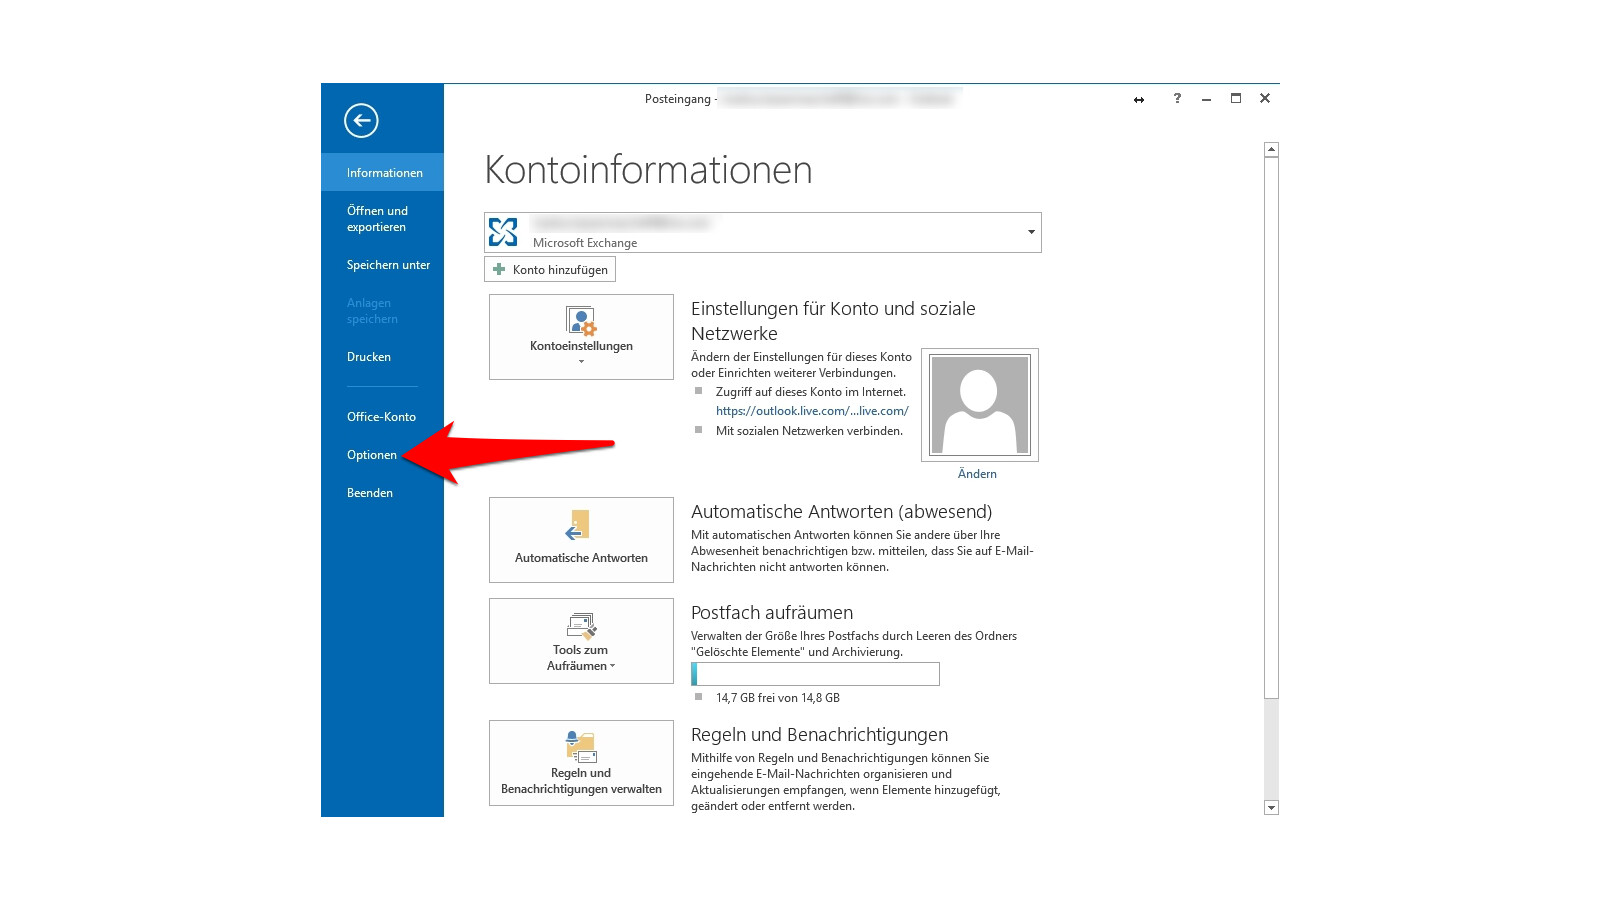Click the back arrow circle icon
Image resolution: width=1600 pixels, height=900 pixels.
coord(361,121)
